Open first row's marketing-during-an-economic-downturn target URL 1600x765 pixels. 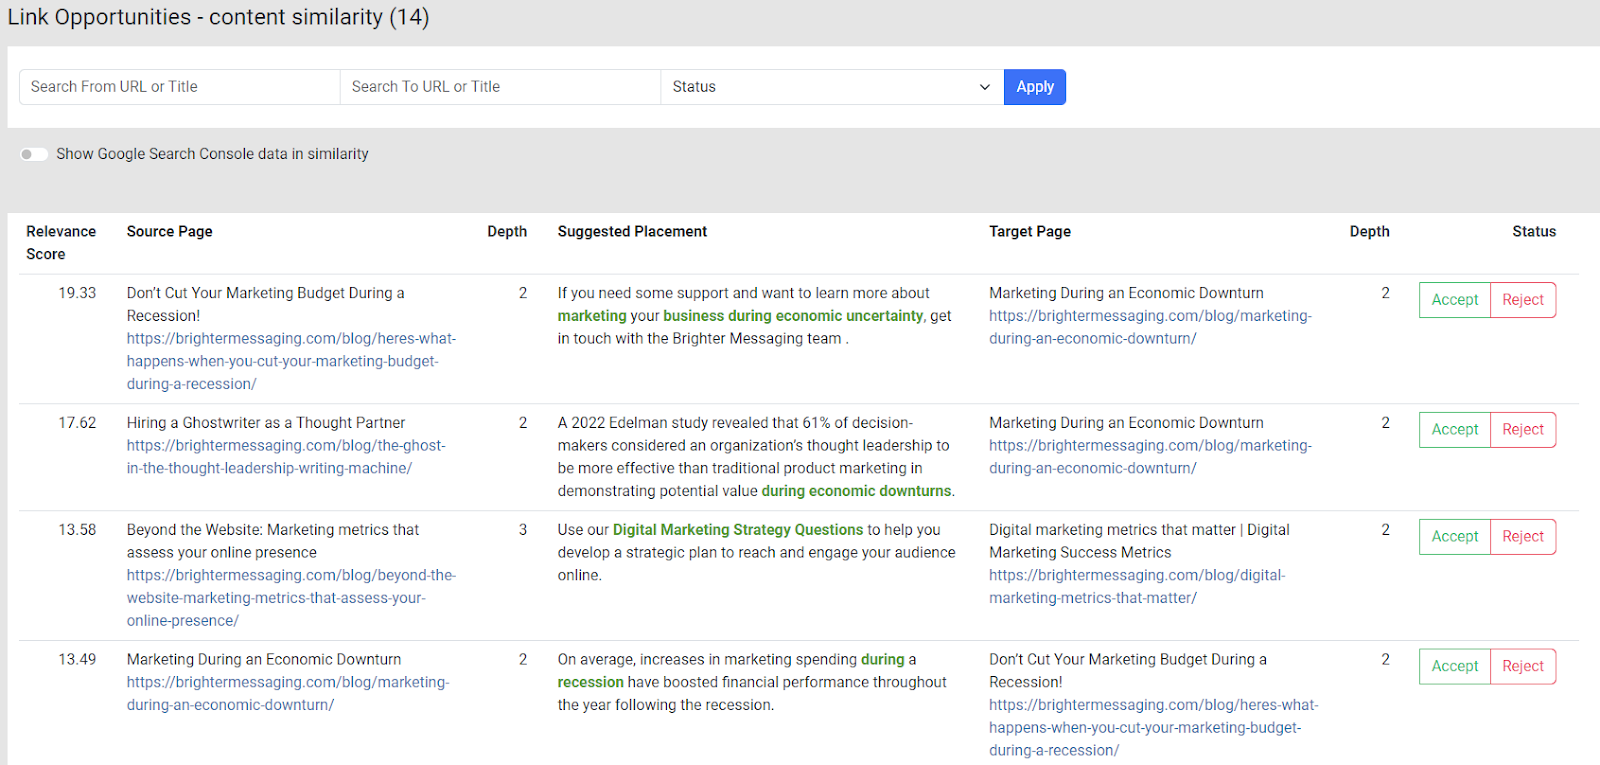(1149, 327)
